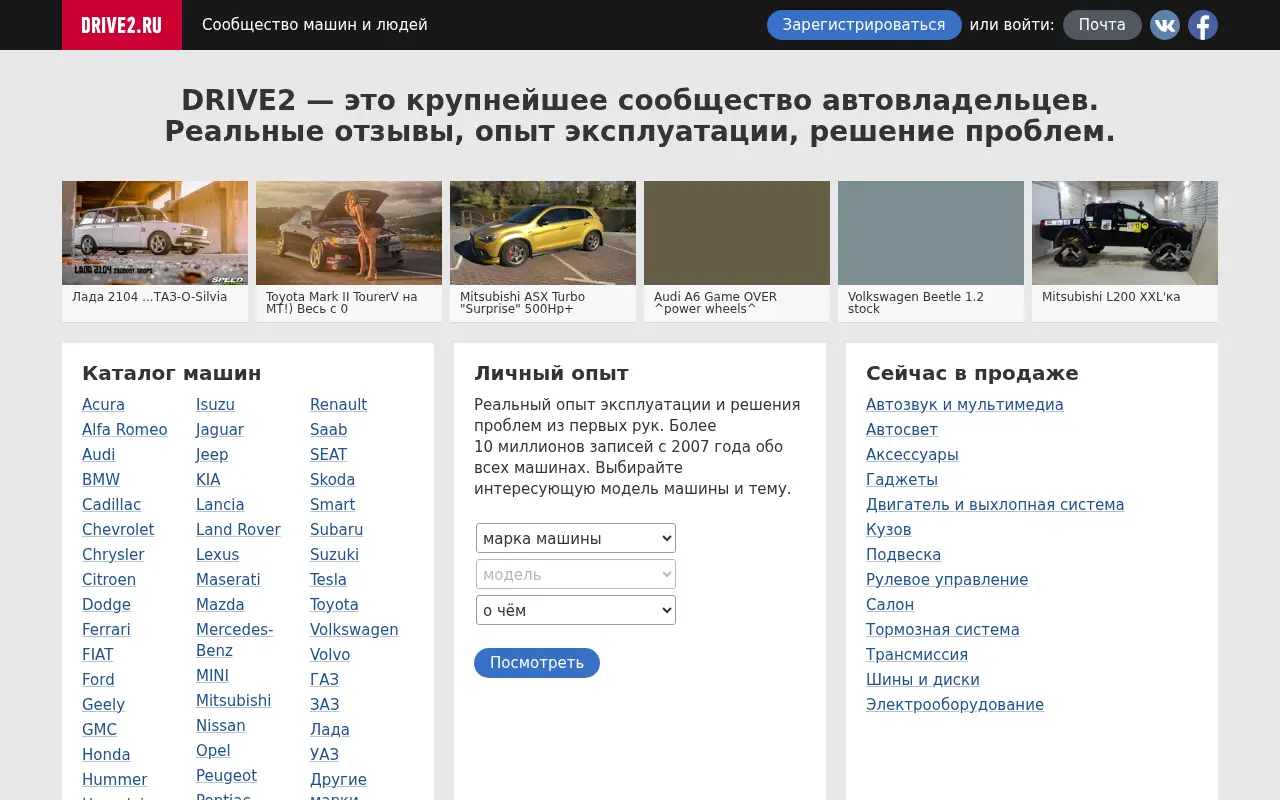View Тормозная система listings

click(x=943, y=630)
